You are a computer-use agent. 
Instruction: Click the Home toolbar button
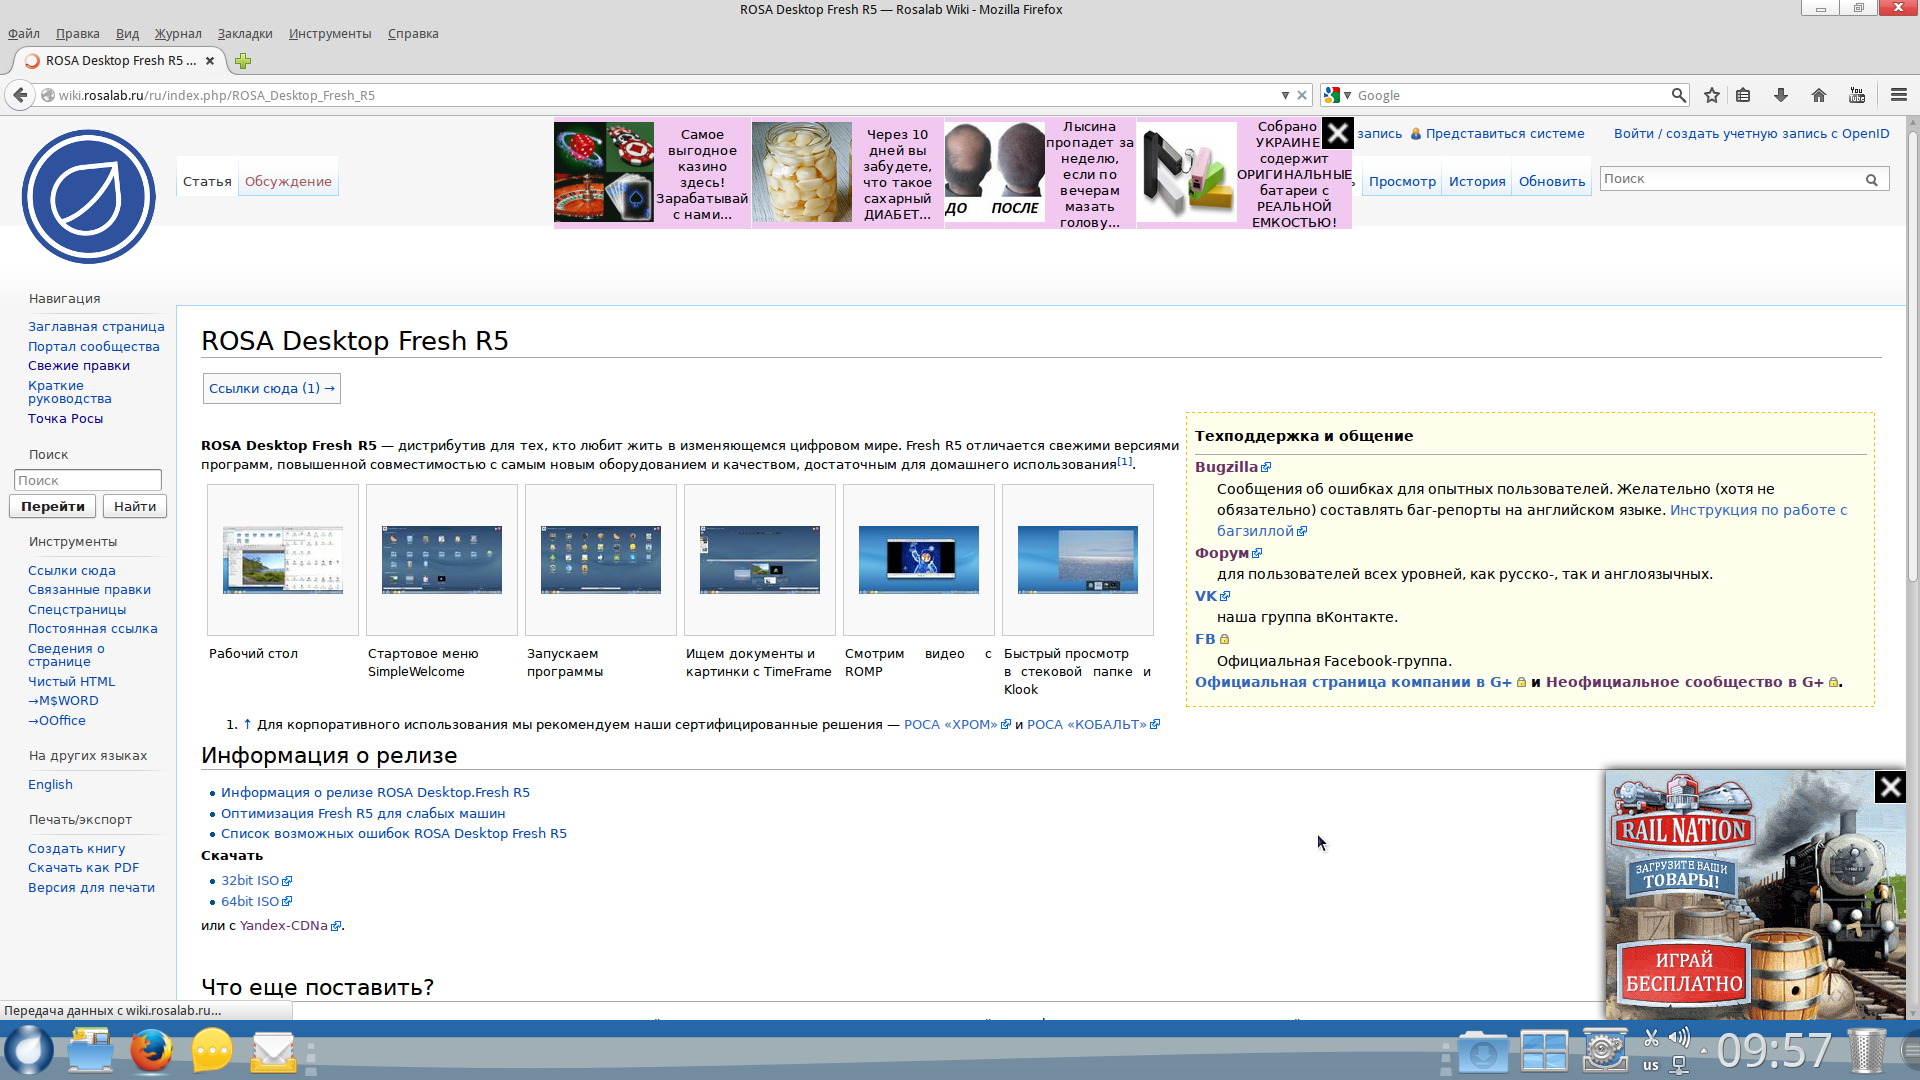point(1819,95)
